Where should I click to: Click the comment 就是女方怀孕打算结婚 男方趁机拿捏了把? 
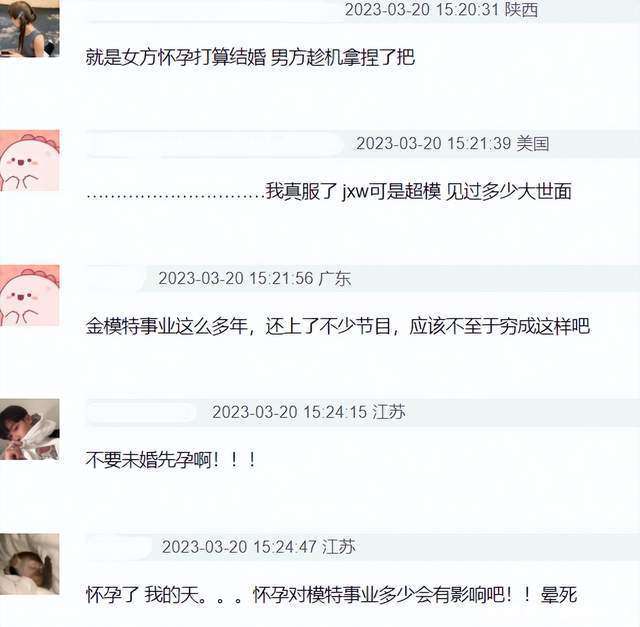pos(250,57)
